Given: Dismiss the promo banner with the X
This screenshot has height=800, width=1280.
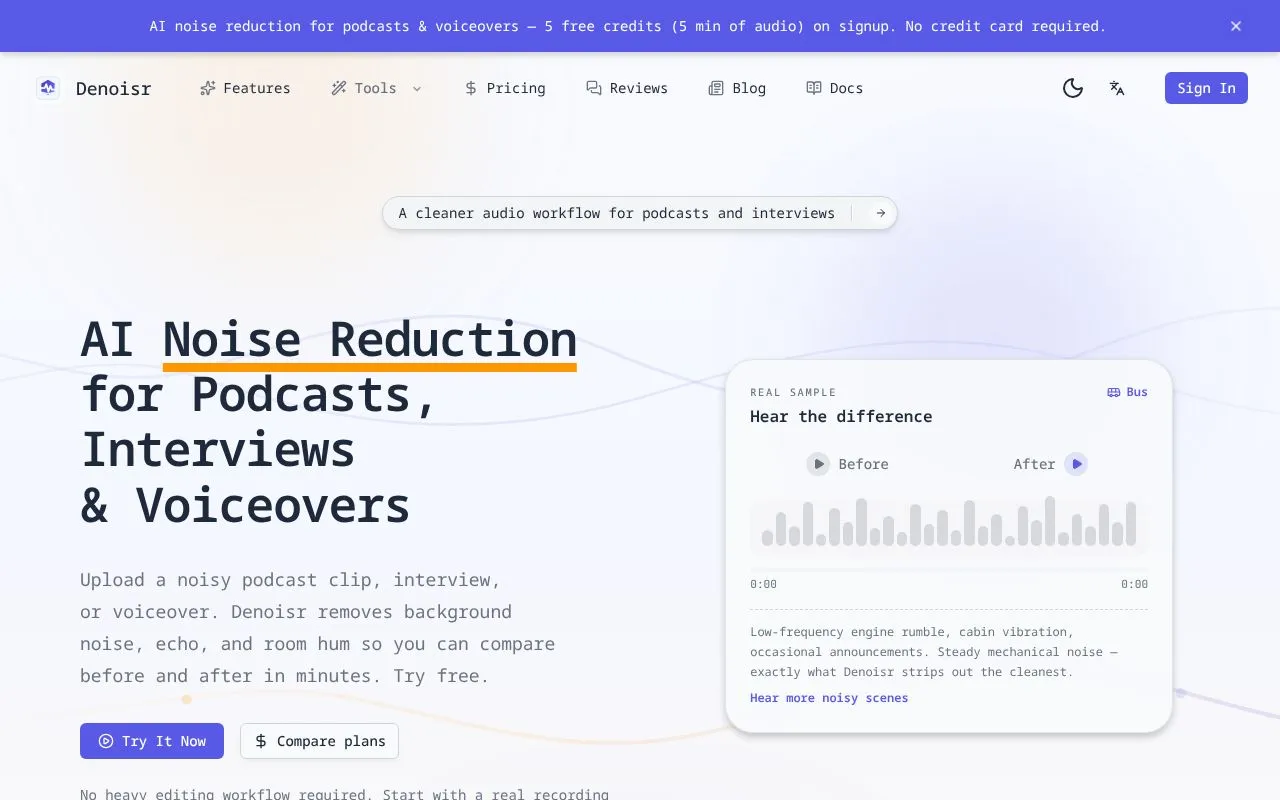Looking at the screenshot, I should coord(1236,26).
